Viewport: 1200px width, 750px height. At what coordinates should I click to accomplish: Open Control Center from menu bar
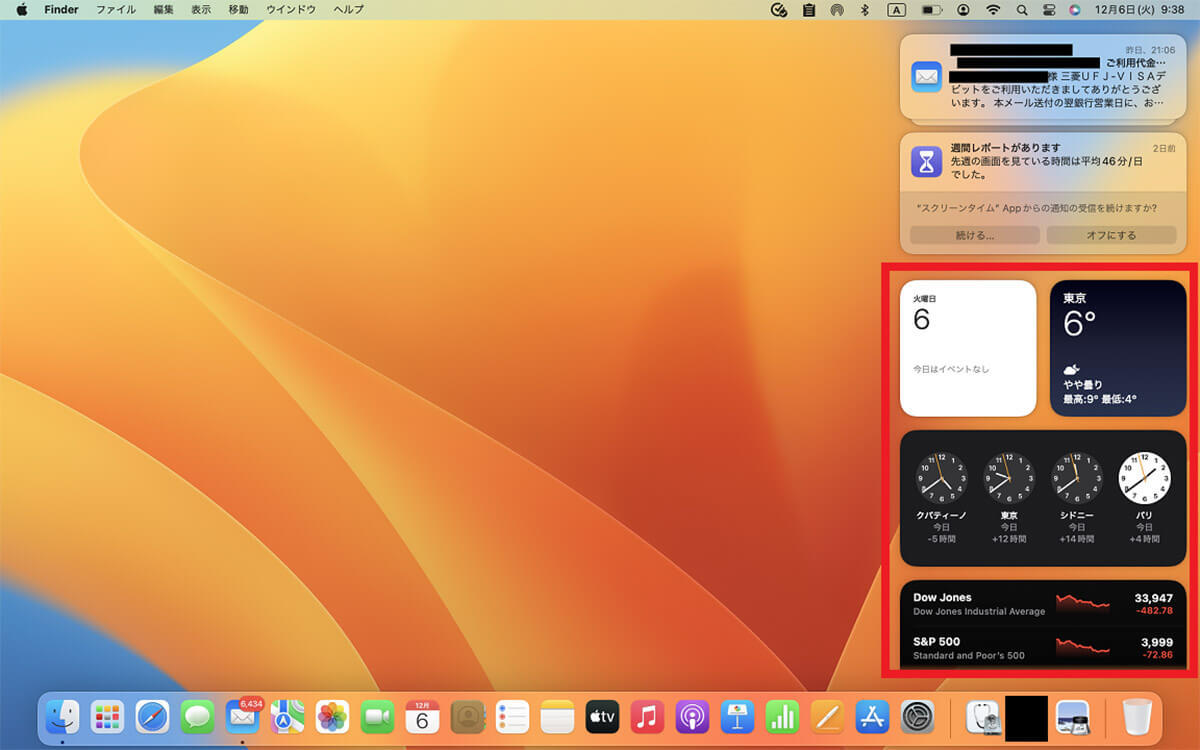point(1048,9)
